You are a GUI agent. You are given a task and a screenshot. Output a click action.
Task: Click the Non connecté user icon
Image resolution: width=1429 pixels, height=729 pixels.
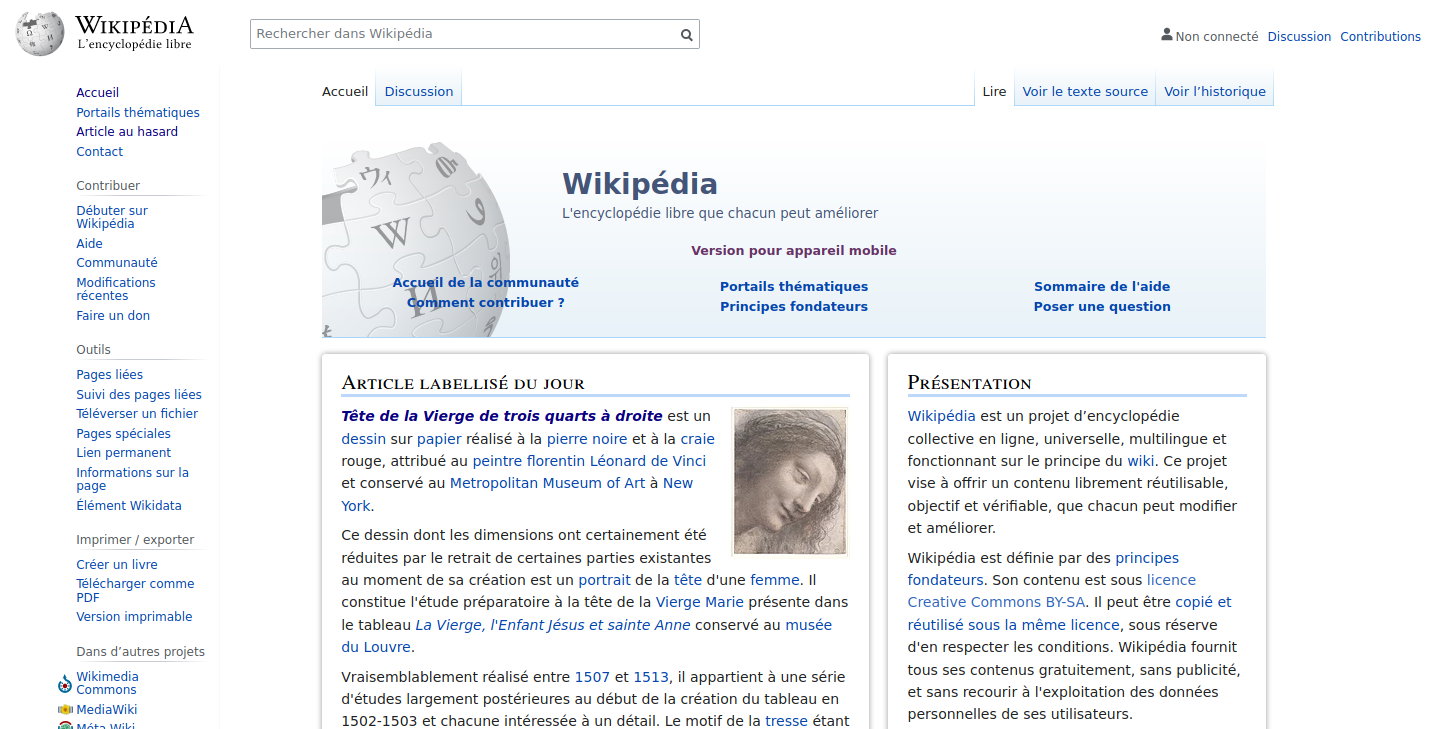1166,35
